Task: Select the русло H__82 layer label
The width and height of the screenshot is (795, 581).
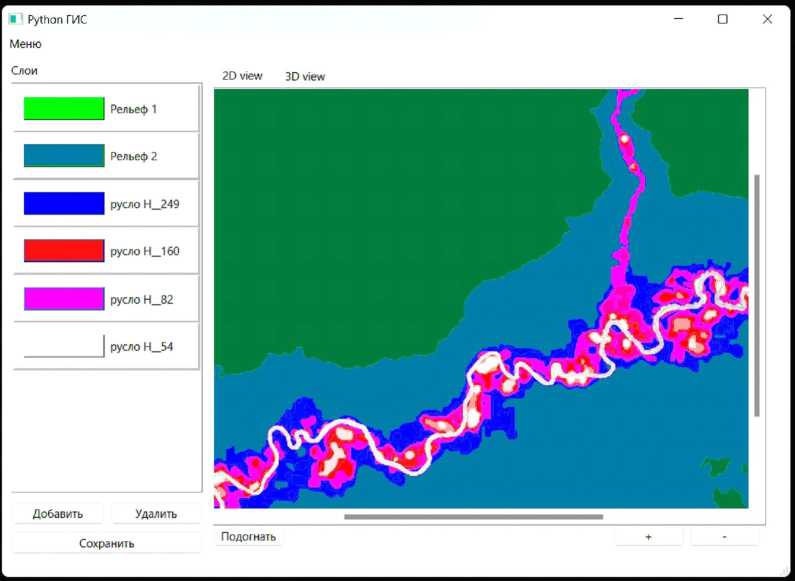Action: pyautogui.click(x=142, y=300)
